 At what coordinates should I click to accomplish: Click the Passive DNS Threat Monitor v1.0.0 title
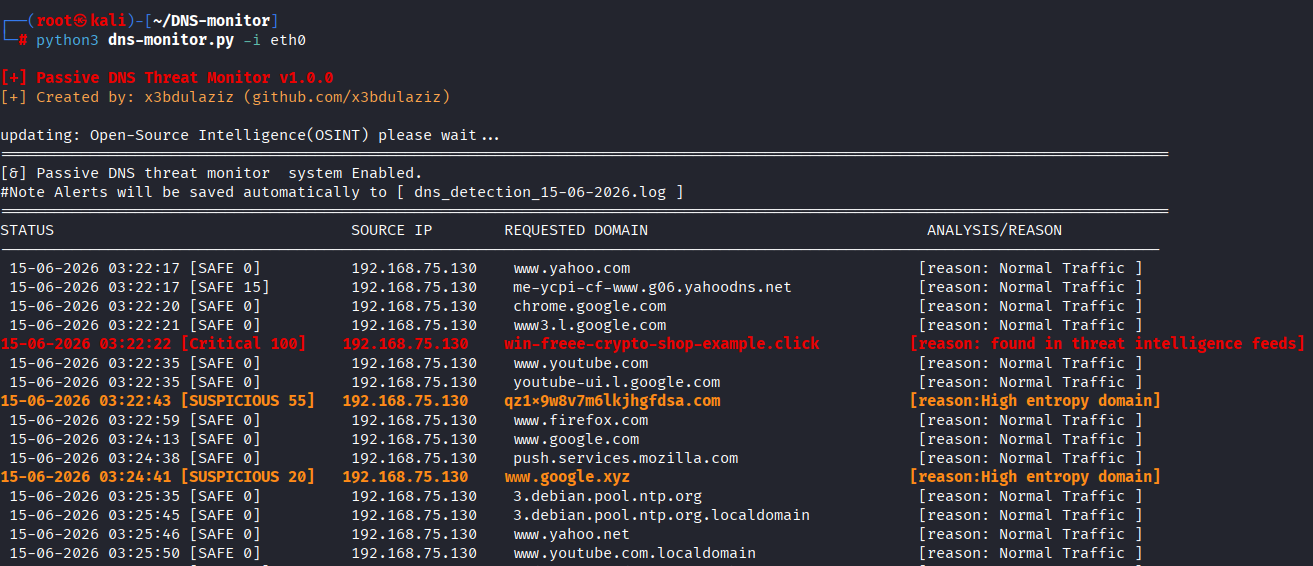point(185,78)
